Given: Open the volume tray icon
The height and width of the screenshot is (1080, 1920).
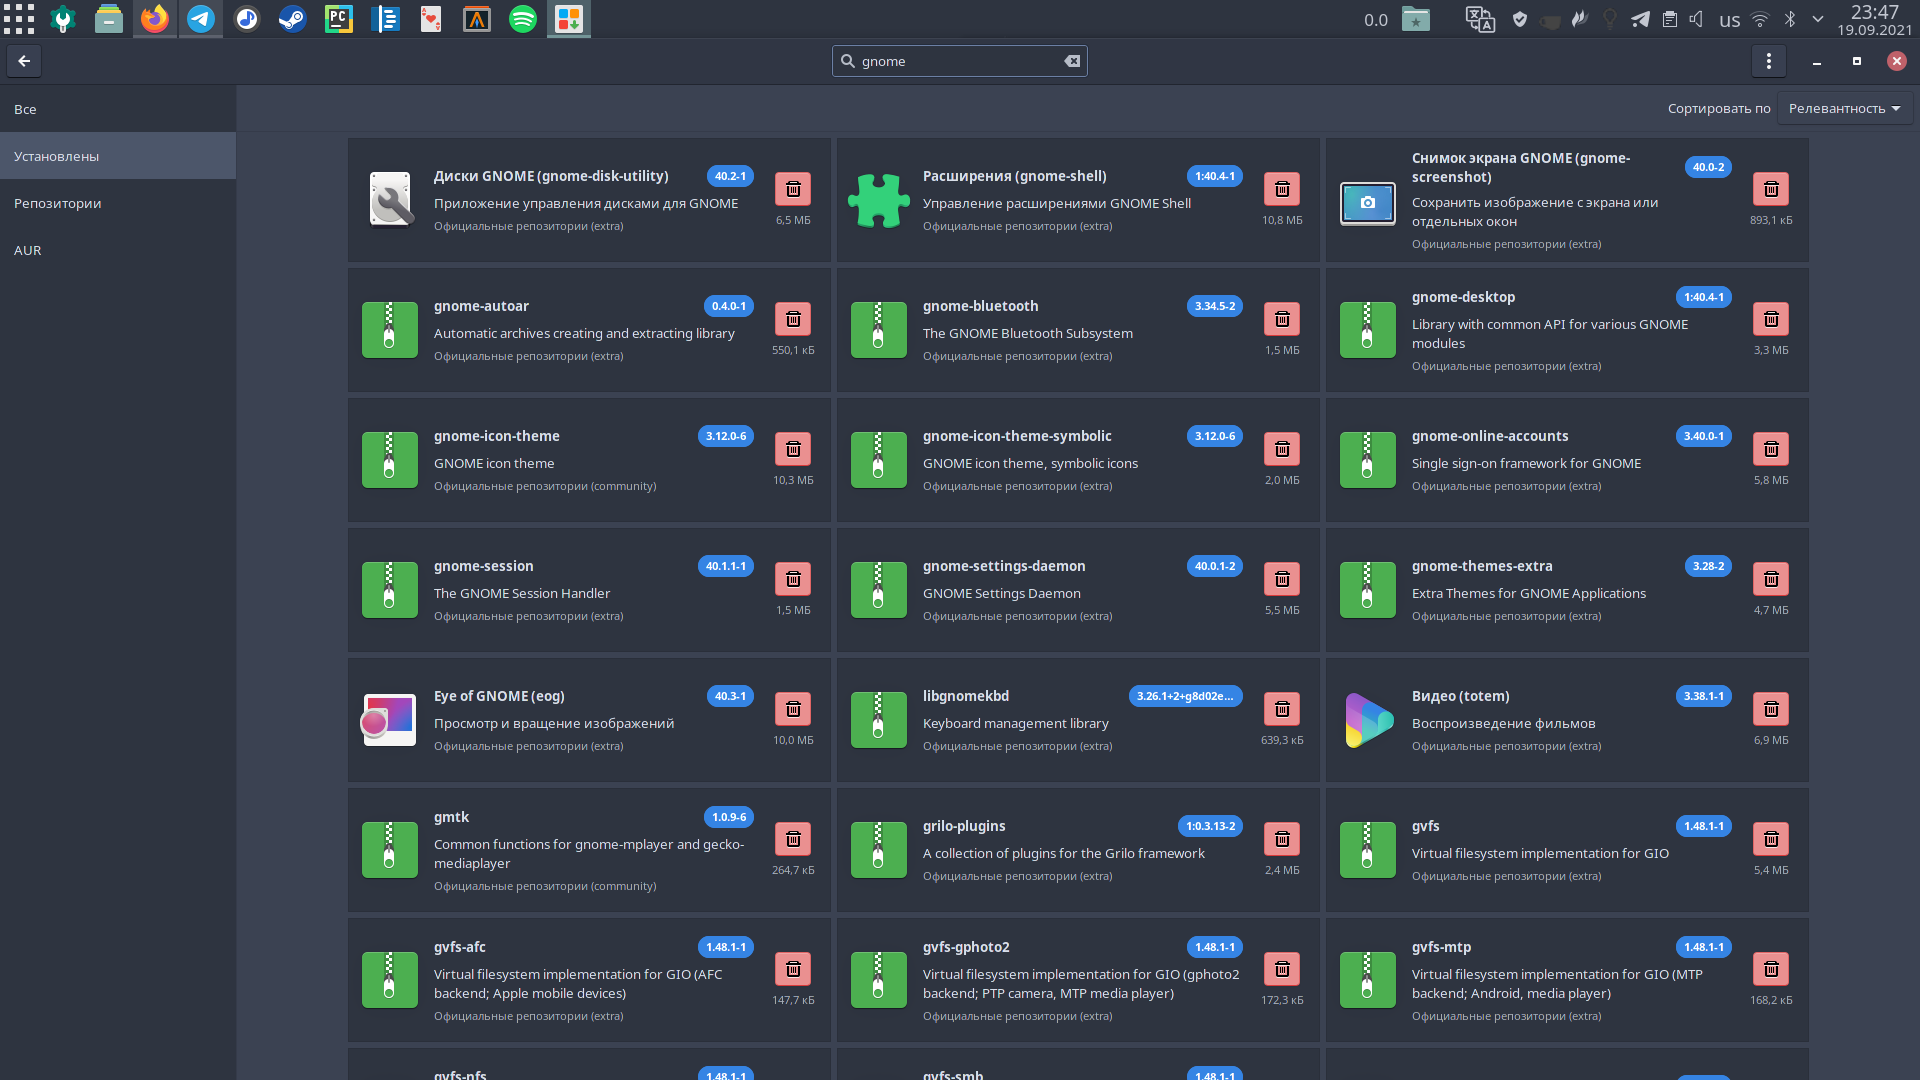Looking at the screenshot, I should point(1696,19).
